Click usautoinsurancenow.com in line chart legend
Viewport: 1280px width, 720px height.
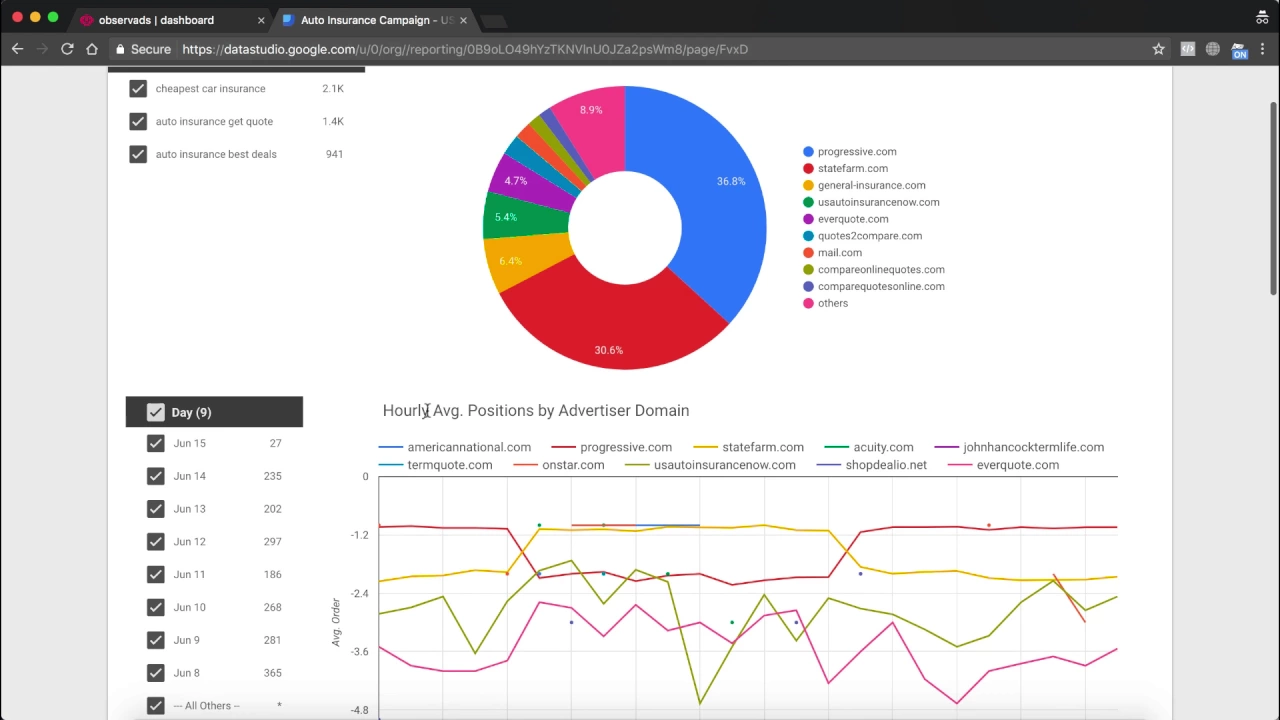tap(725, 465)
